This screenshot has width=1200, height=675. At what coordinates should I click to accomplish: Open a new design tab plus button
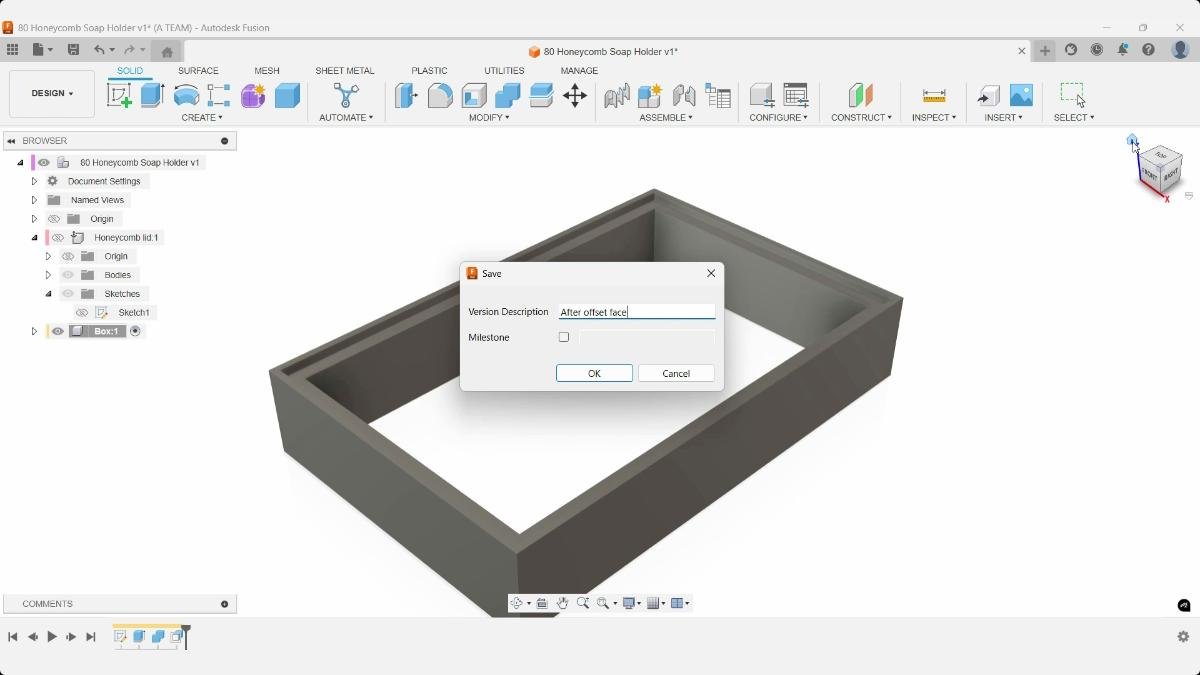(1045, 50)
